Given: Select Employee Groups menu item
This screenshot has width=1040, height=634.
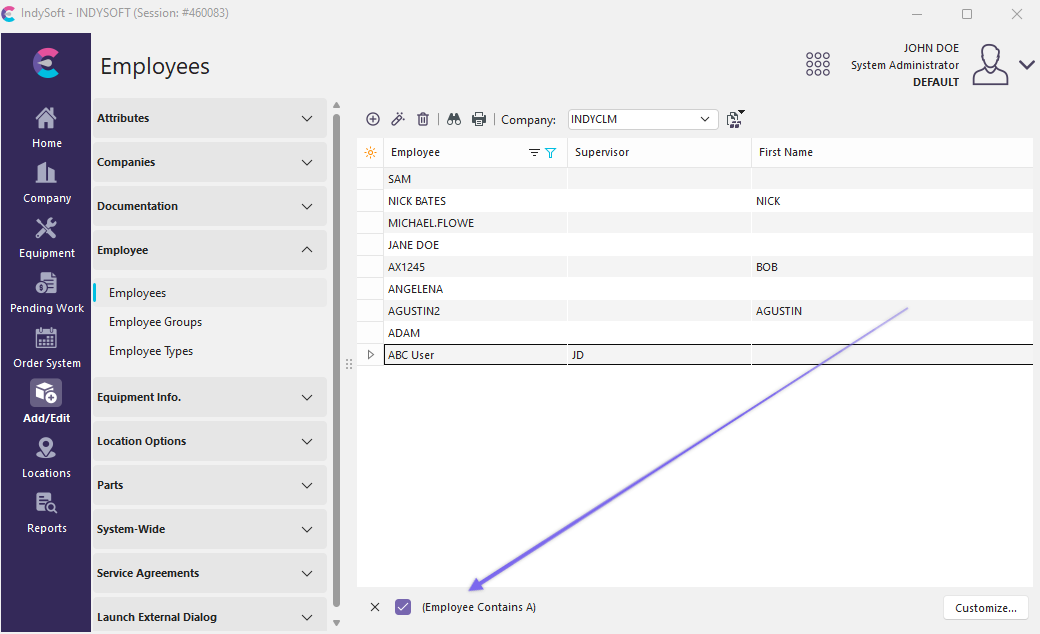Looking at the screenshot, I should click(x=155, y=322).
